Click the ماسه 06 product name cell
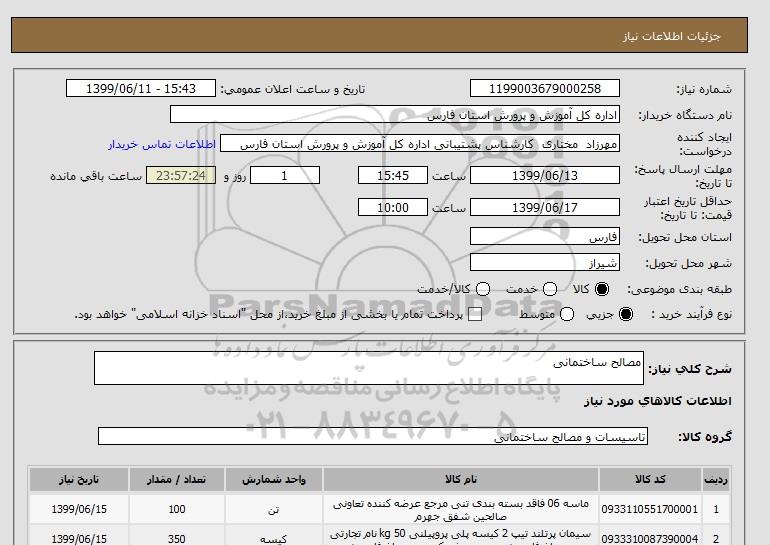770x545 pixels. [461, 510]
